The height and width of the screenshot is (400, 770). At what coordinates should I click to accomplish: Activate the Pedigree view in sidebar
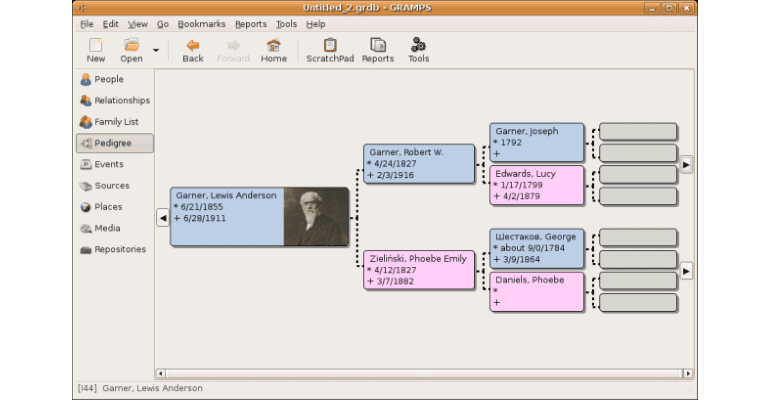coord(114,143)
